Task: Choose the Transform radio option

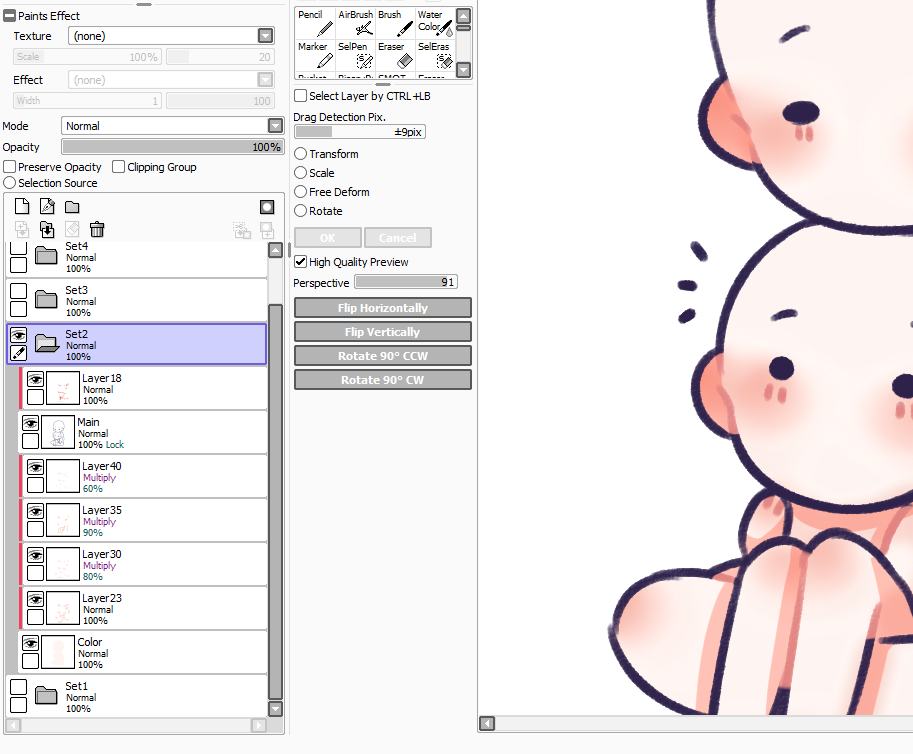Action: point(300,154)
